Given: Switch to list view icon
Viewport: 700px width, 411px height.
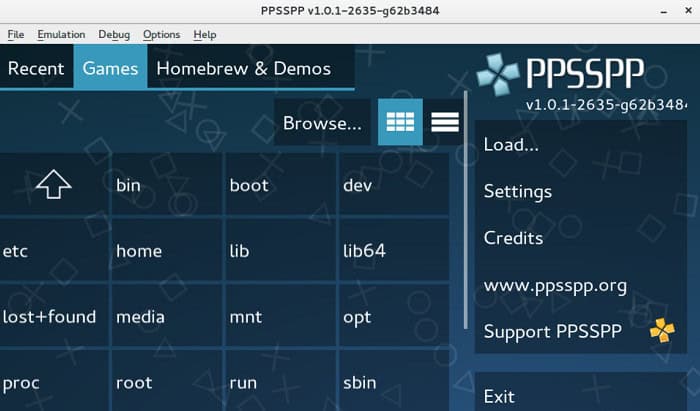Looking at the screenshot, I should 445,122.
